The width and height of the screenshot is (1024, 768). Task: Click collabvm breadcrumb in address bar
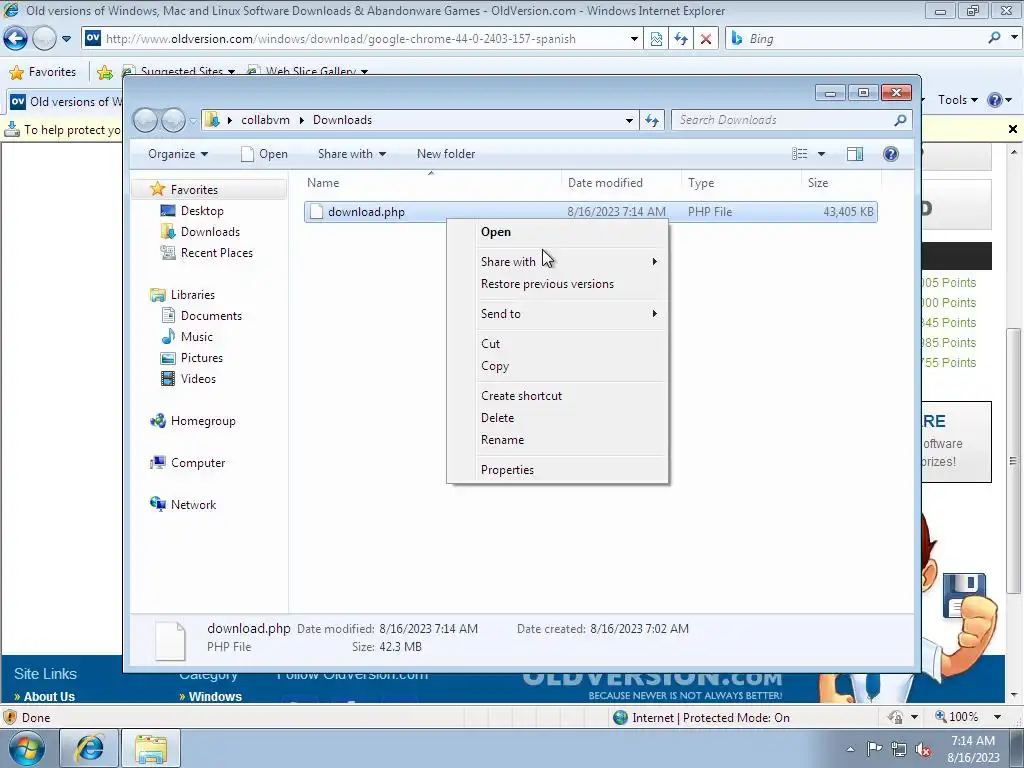pyautogui.click(x=265, y=120)
